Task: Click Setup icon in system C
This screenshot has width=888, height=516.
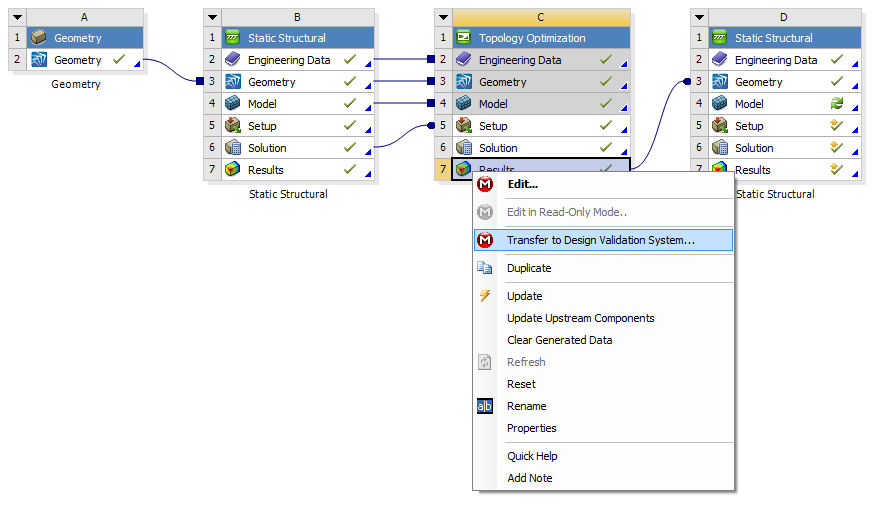Action: 464,126
